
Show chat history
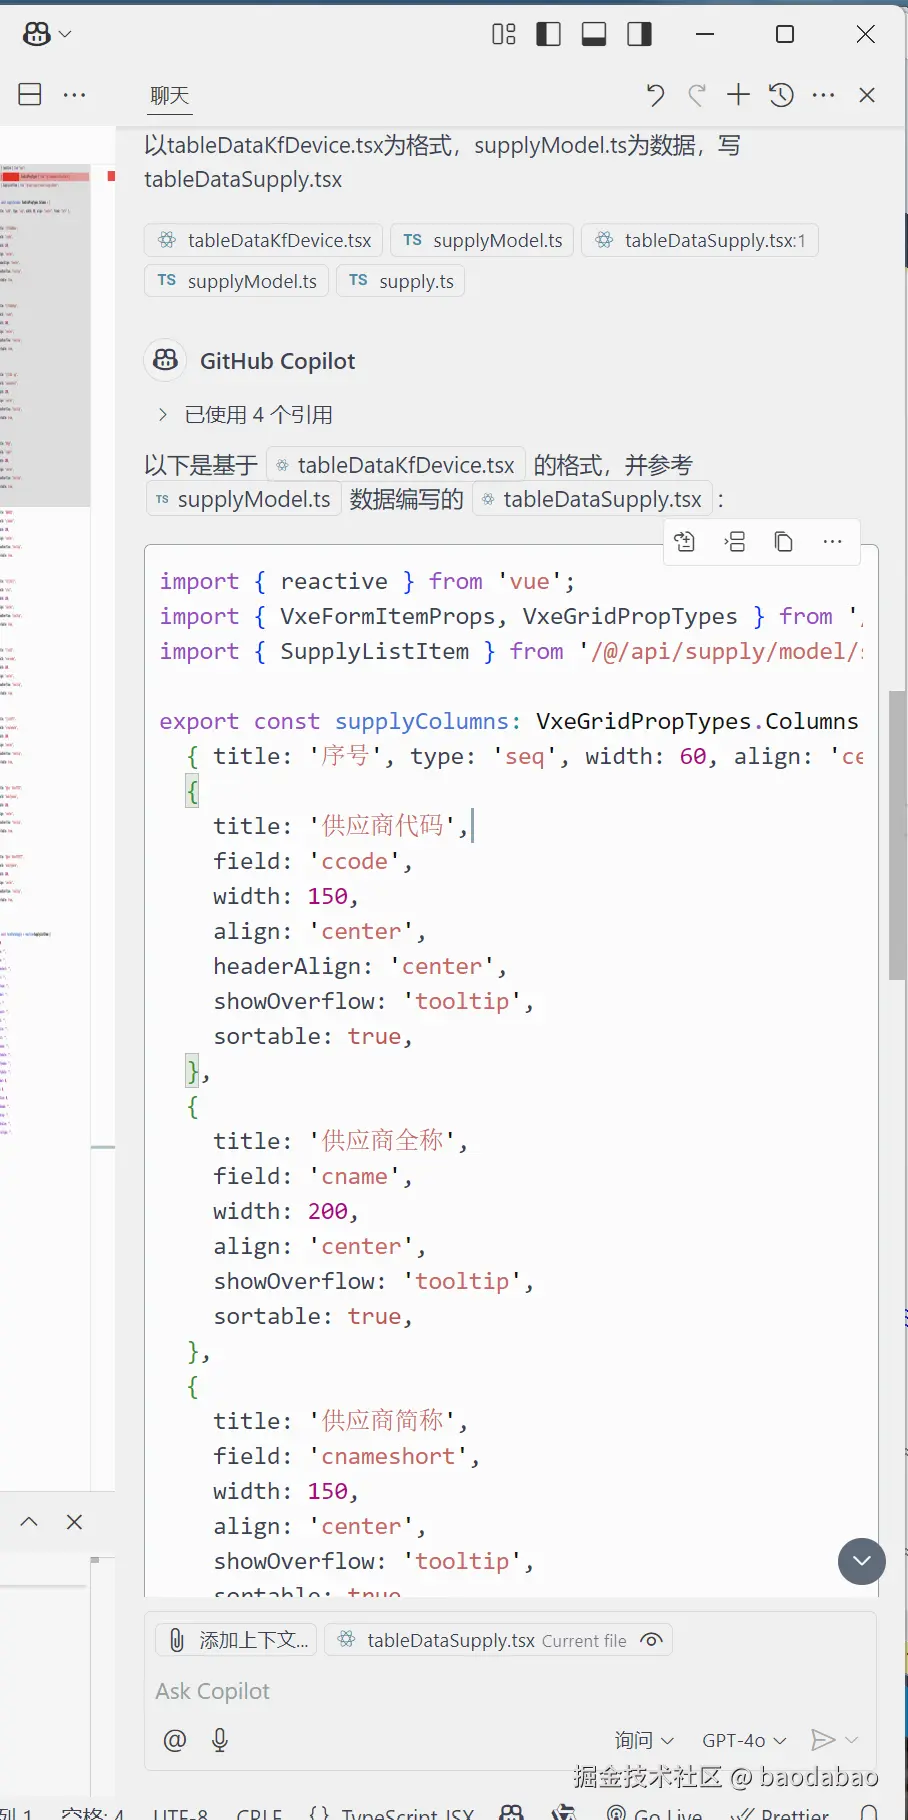tap(781, 95)
